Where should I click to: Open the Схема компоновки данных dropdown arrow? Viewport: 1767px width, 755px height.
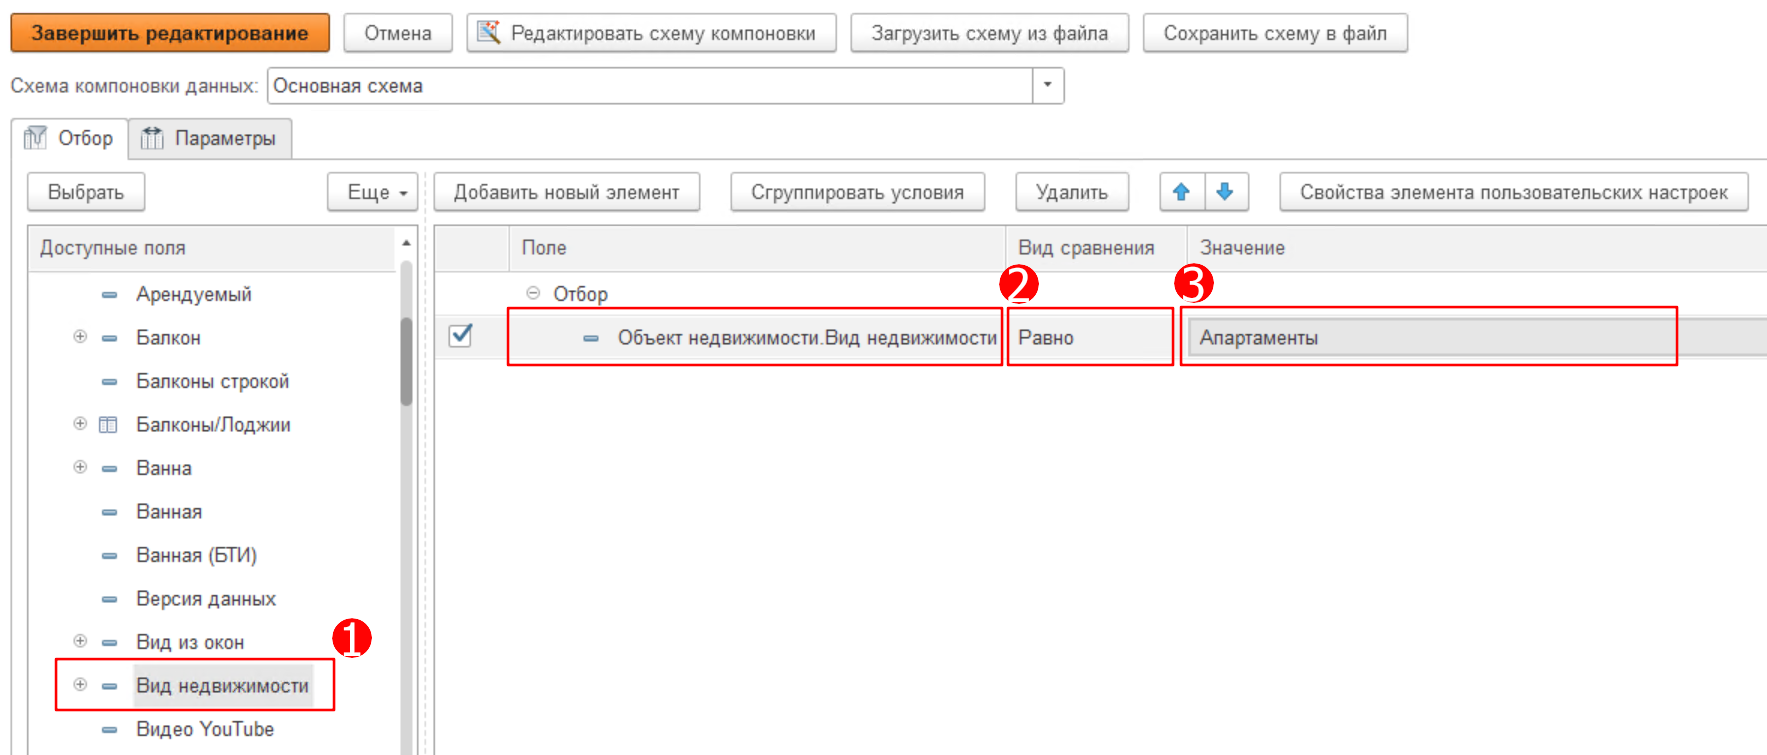[x=1047, y=85]
